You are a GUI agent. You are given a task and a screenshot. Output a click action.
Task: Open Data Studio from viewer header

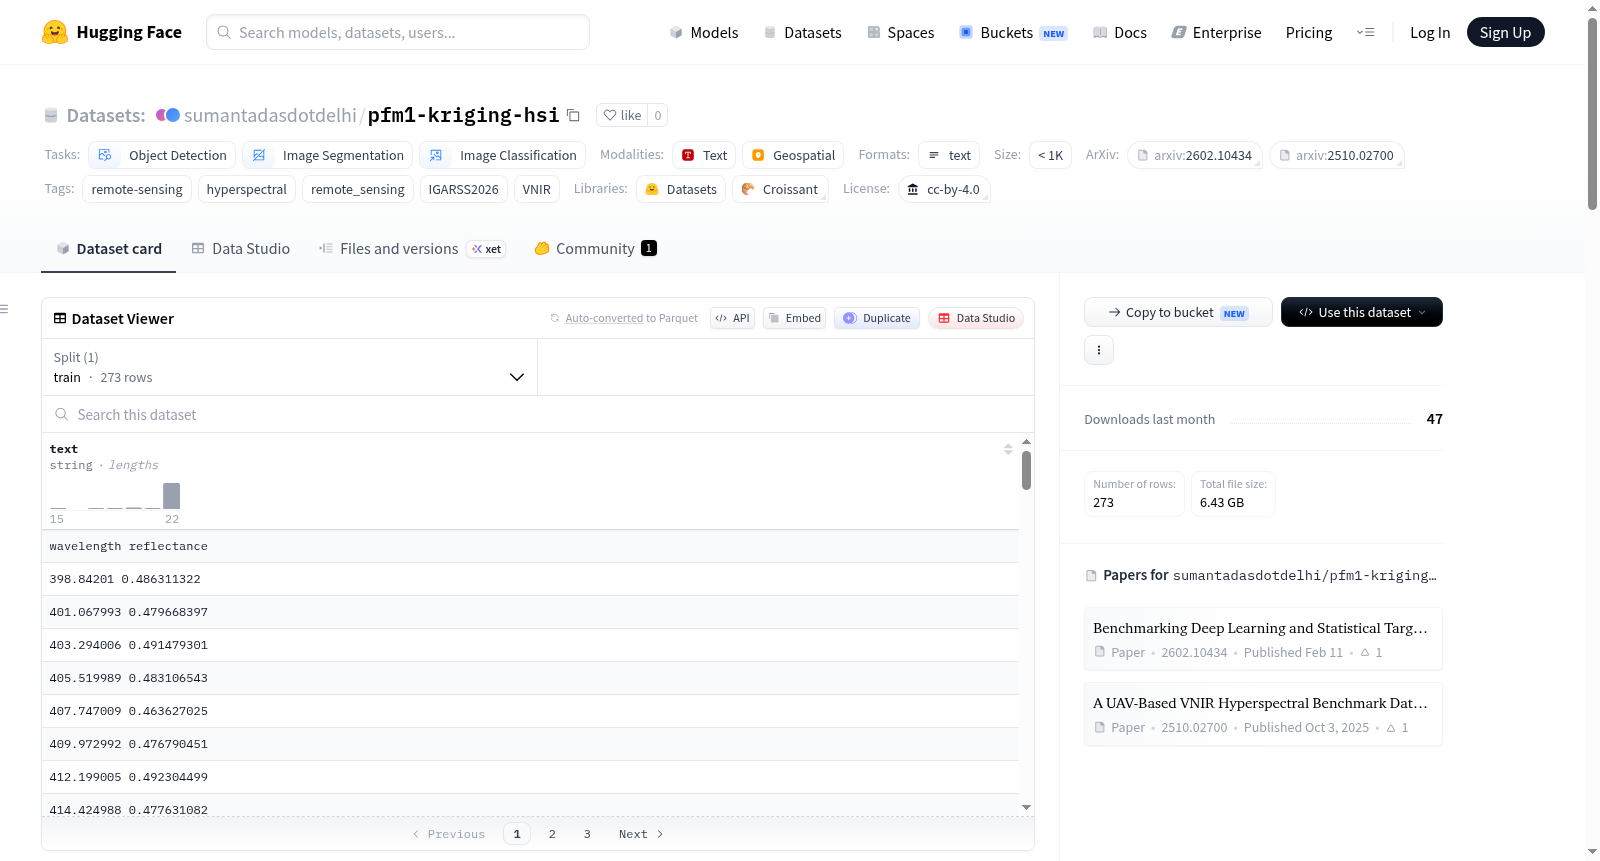[976, 318]
